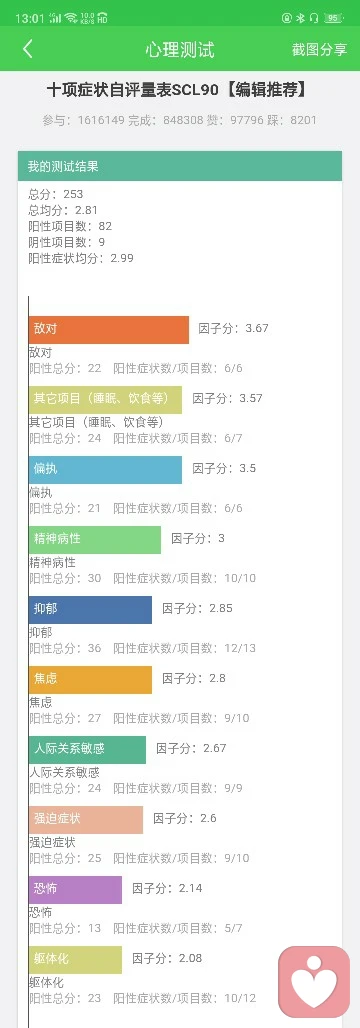Select the green 精神病性 bar

pyautogui.click(x=94, y=540)
